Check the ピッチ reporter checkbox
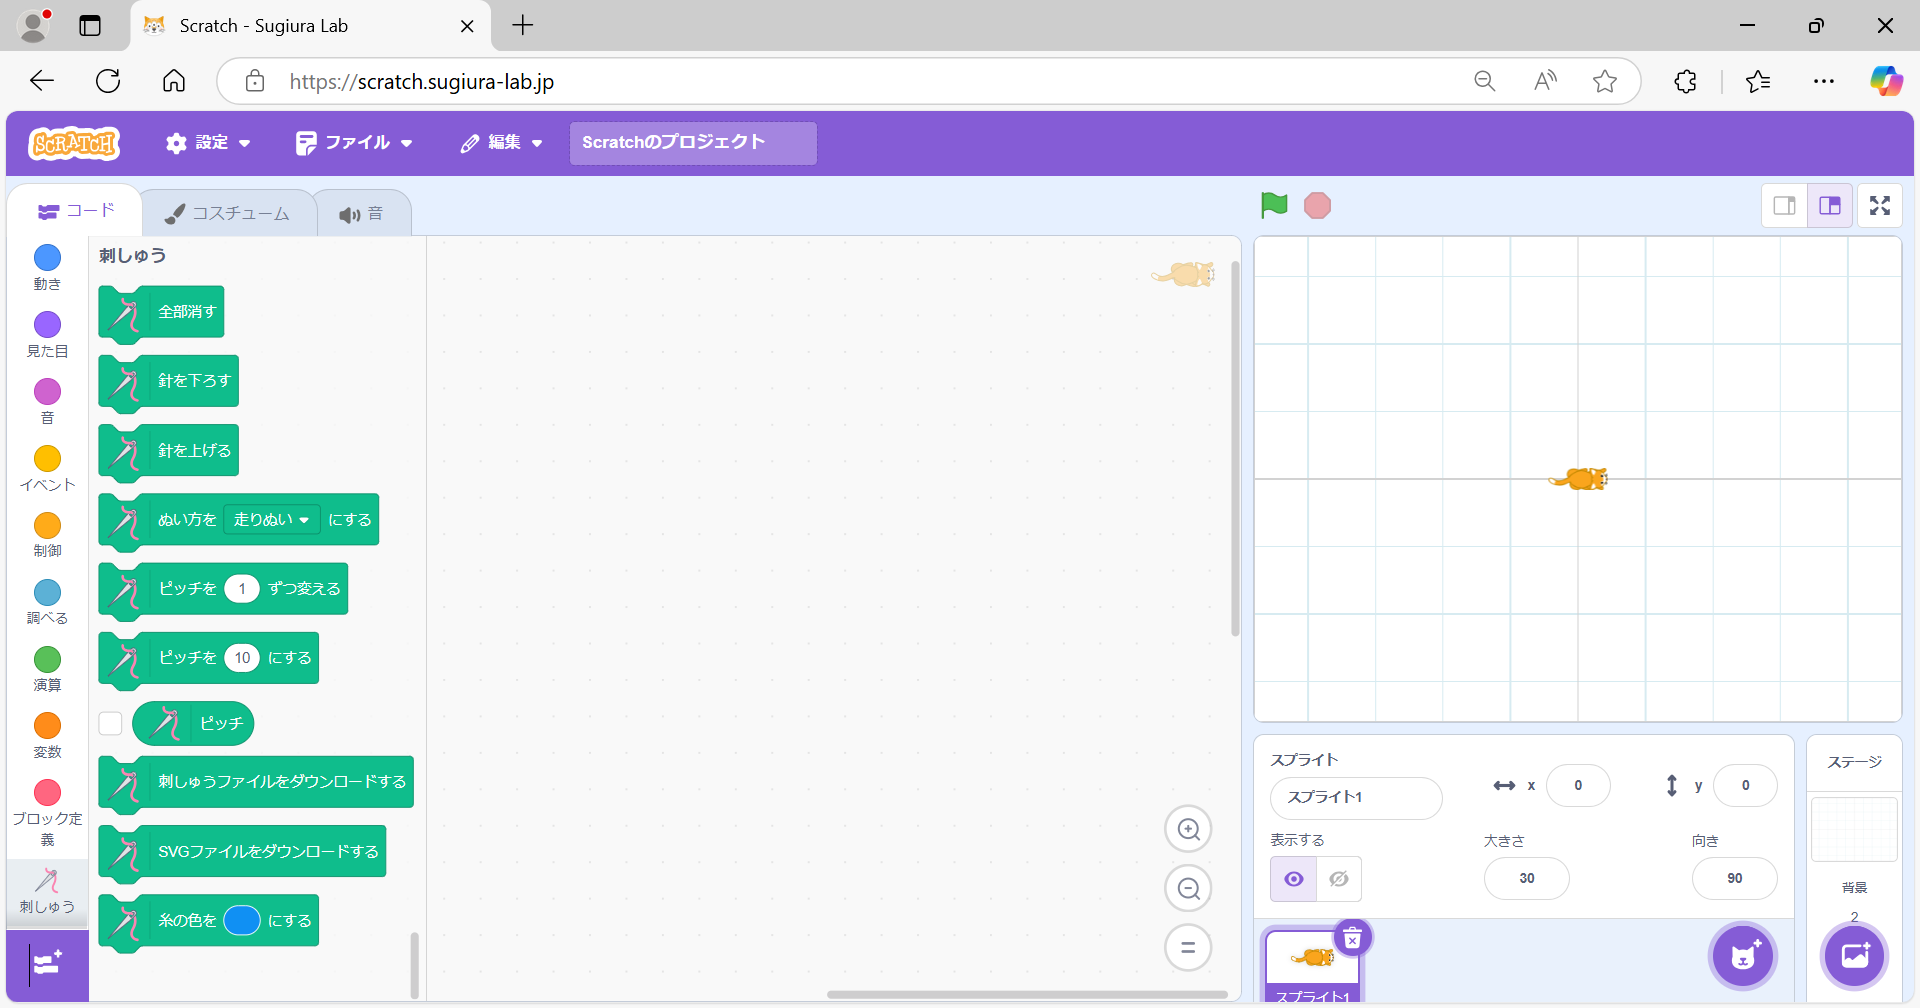The height and width of the screenshot is (1008, 1920). [110, 723]
